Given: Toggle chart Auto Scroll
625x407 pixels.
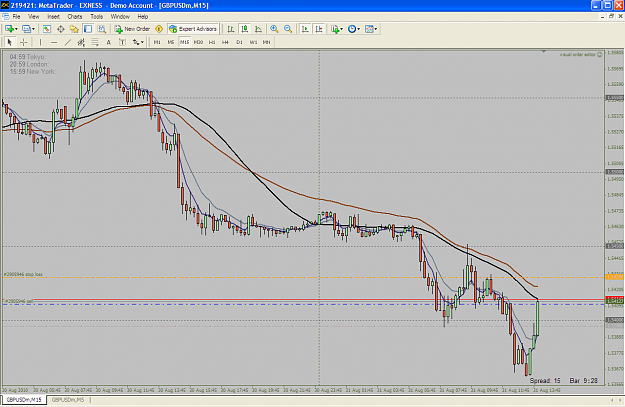Looking at the screenshot, I should tap(305, 29).
